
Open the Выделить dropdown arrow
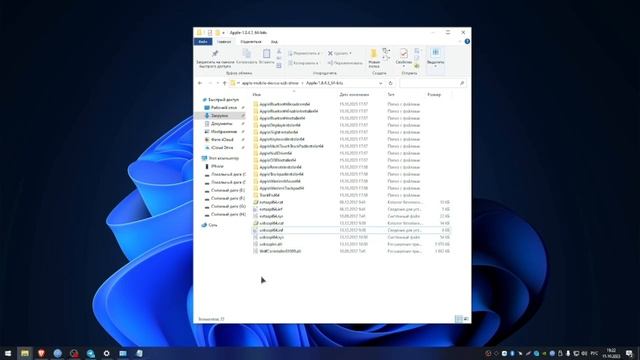click(436, 67)
